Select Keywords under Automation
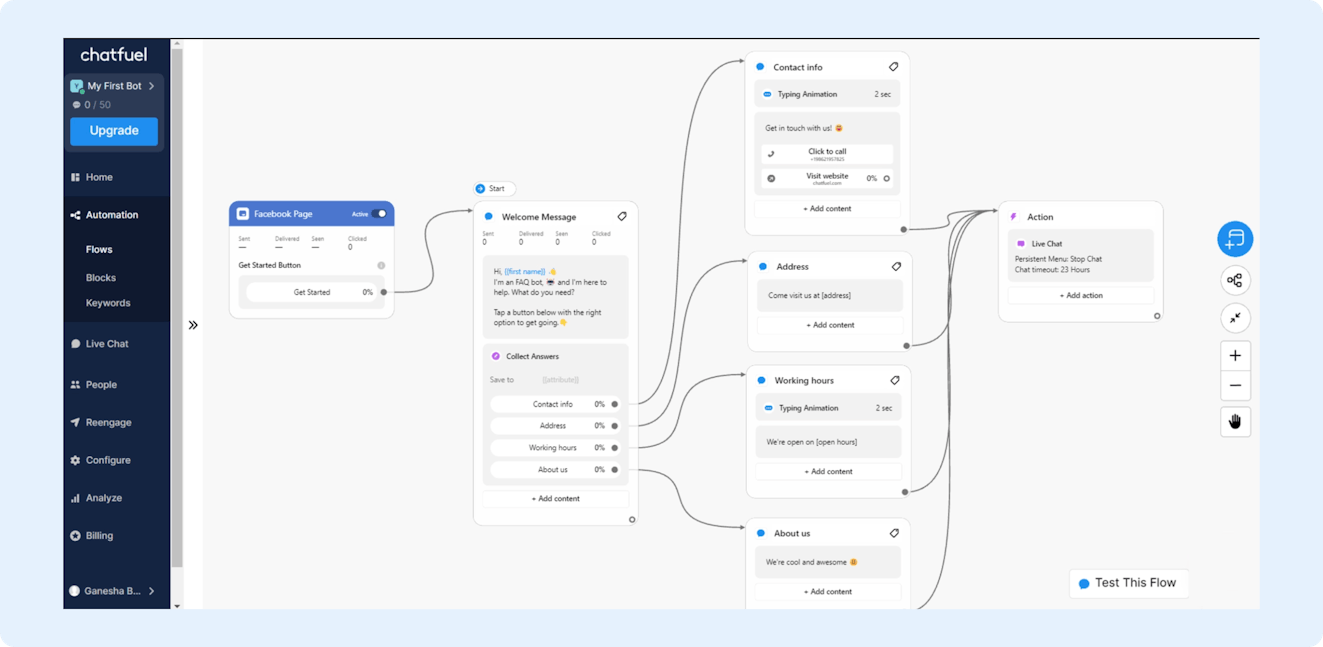This screenshot has width=1323, height=647. point(108,303)
